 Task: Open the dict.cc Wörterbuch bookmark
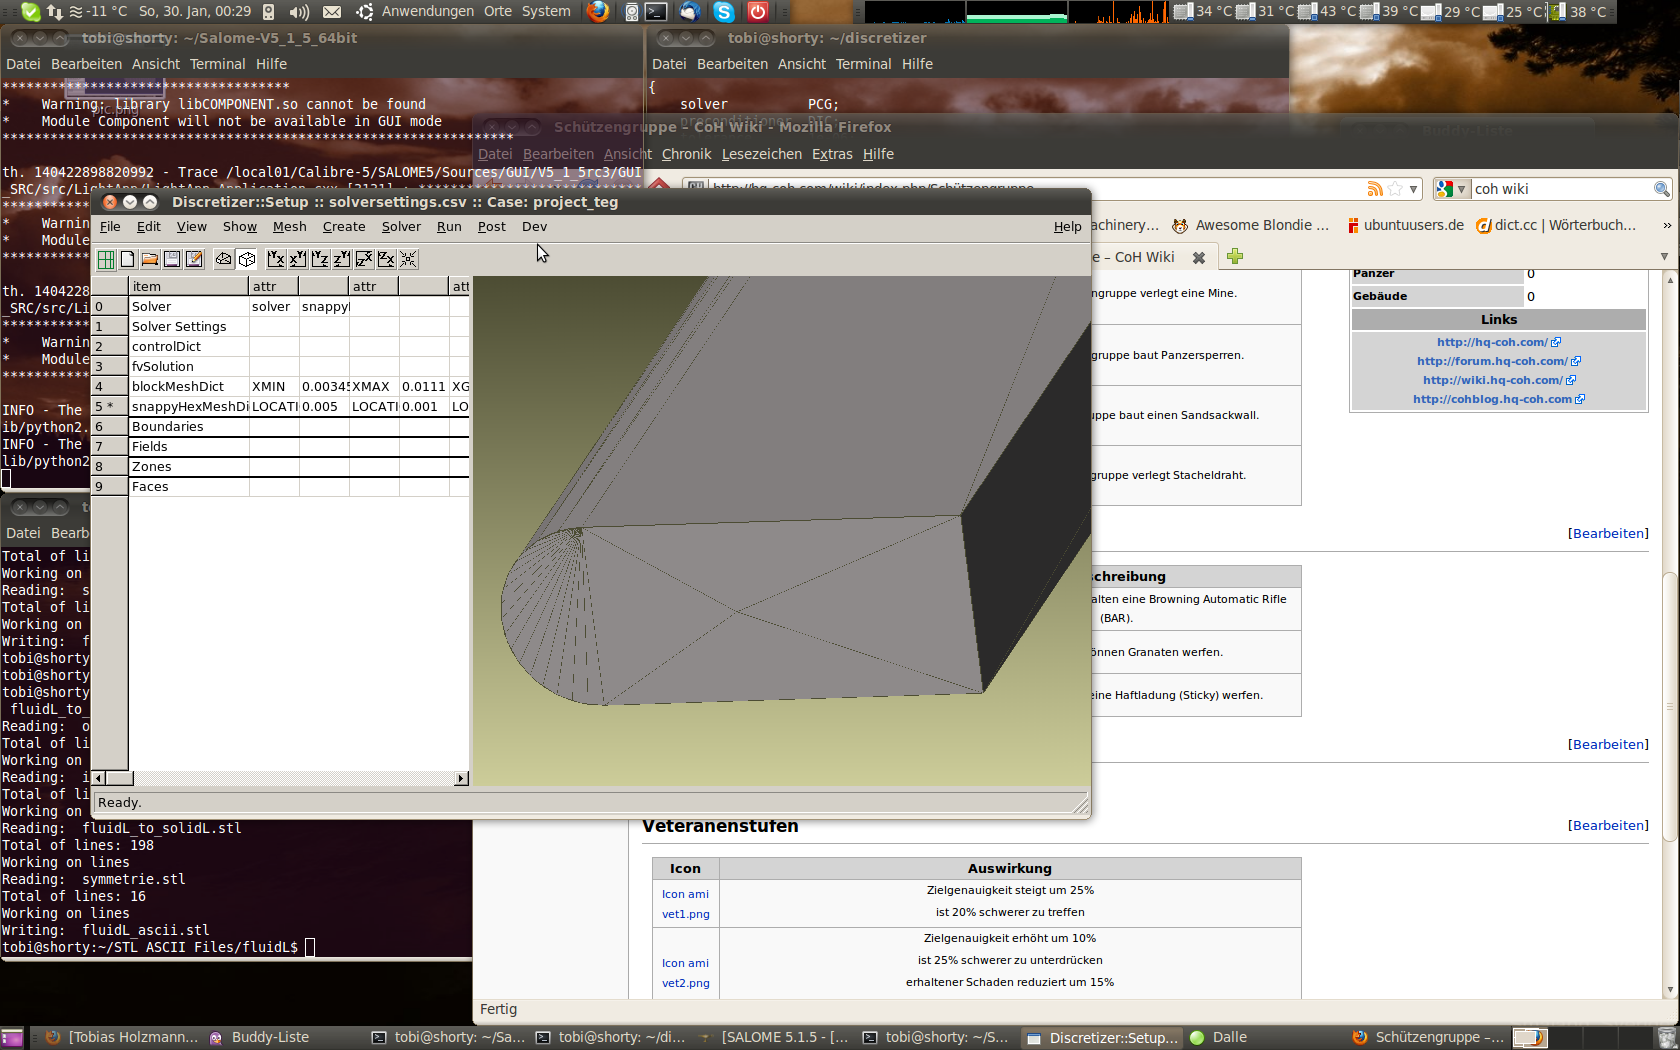coord(1556,226)
